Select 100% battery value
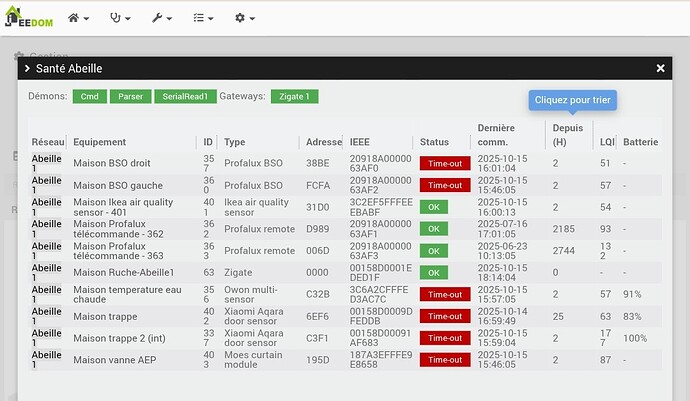Image resolution: width=690 pixels, height=401 pixels. point(635,338)
